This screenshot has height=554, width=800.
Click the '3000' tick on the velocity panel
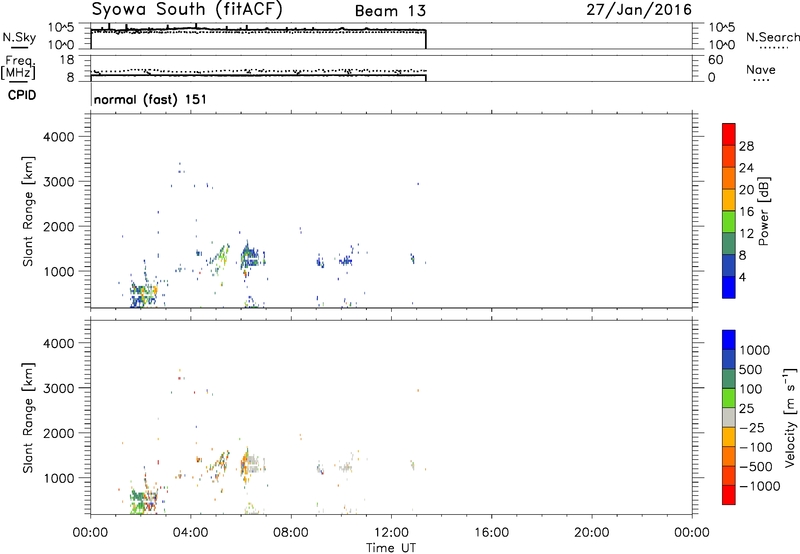58,388
